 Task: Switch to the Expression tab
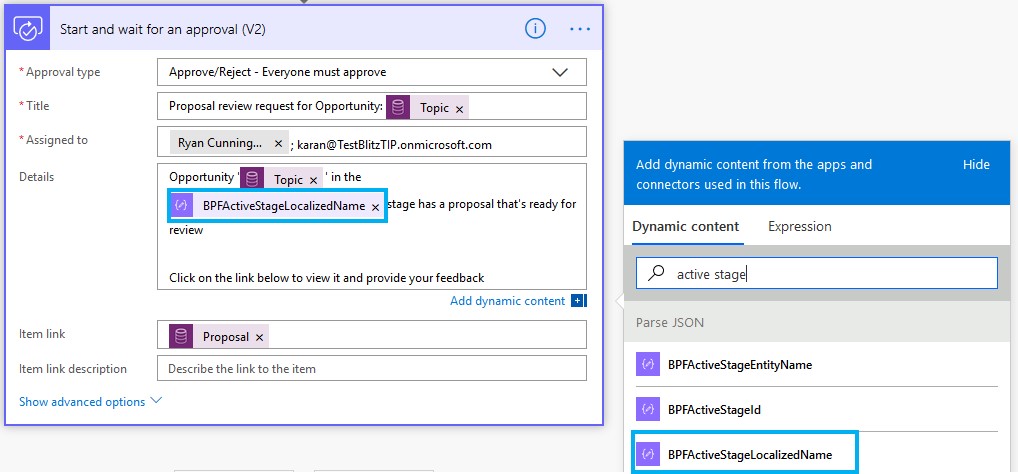click(800, 227)
